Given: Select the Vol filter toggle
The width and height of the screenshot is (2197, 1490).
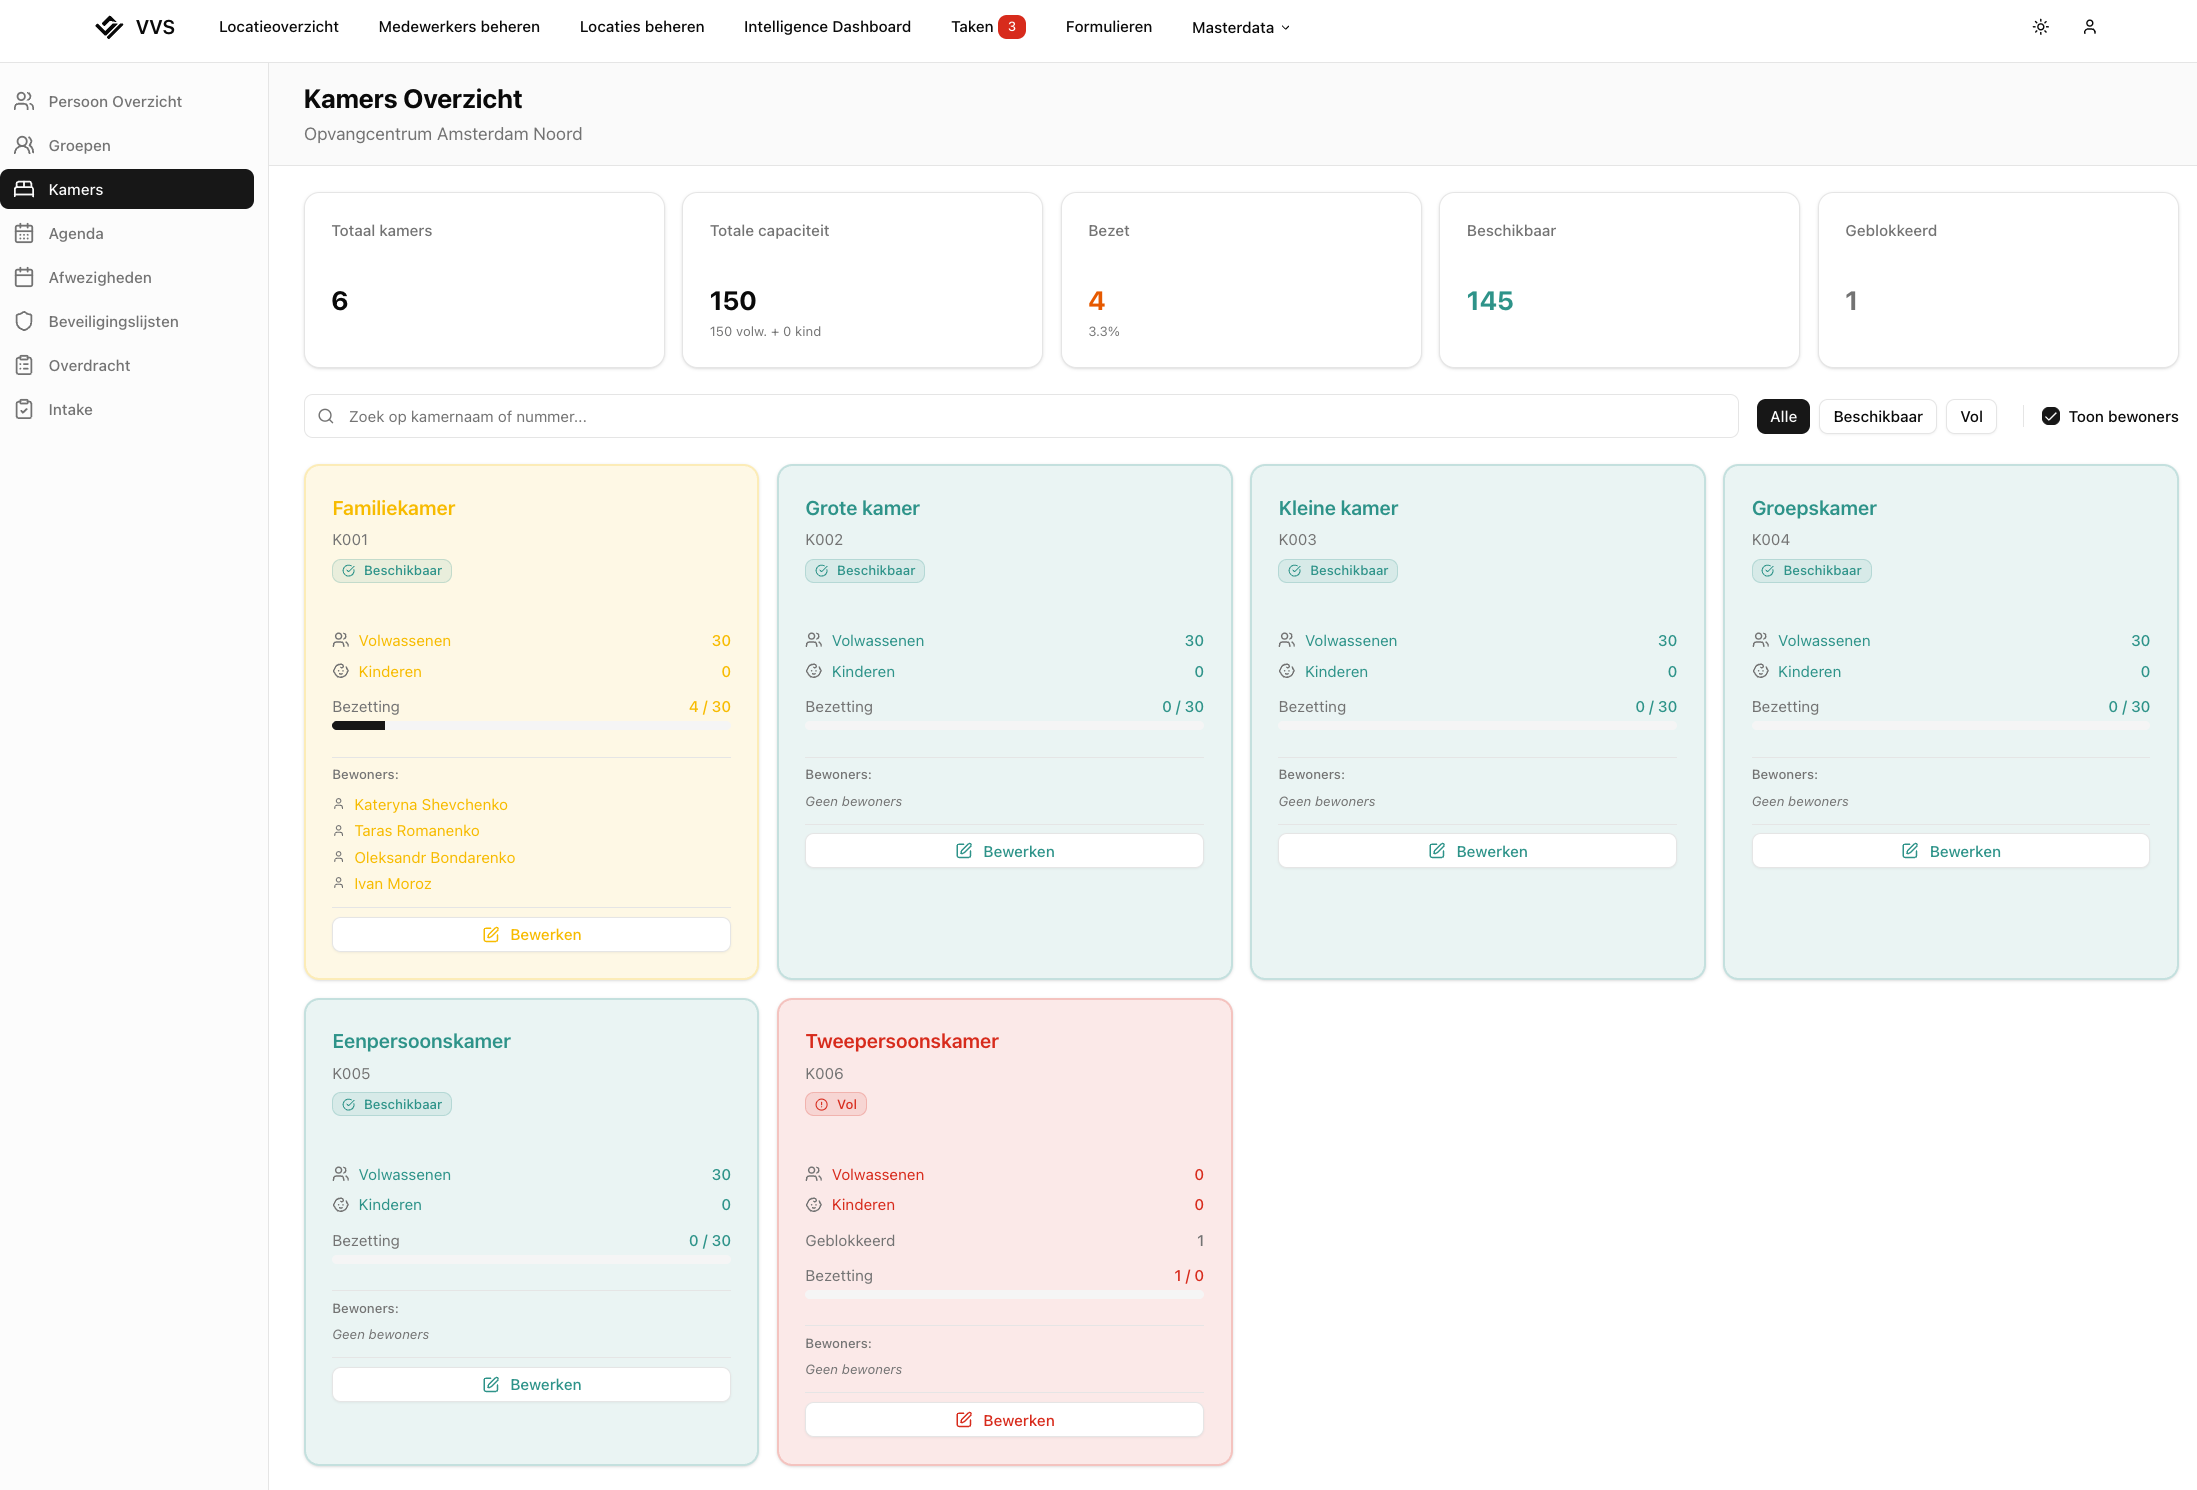Looking at the screenshot, I should click(x=1970, y=416).
